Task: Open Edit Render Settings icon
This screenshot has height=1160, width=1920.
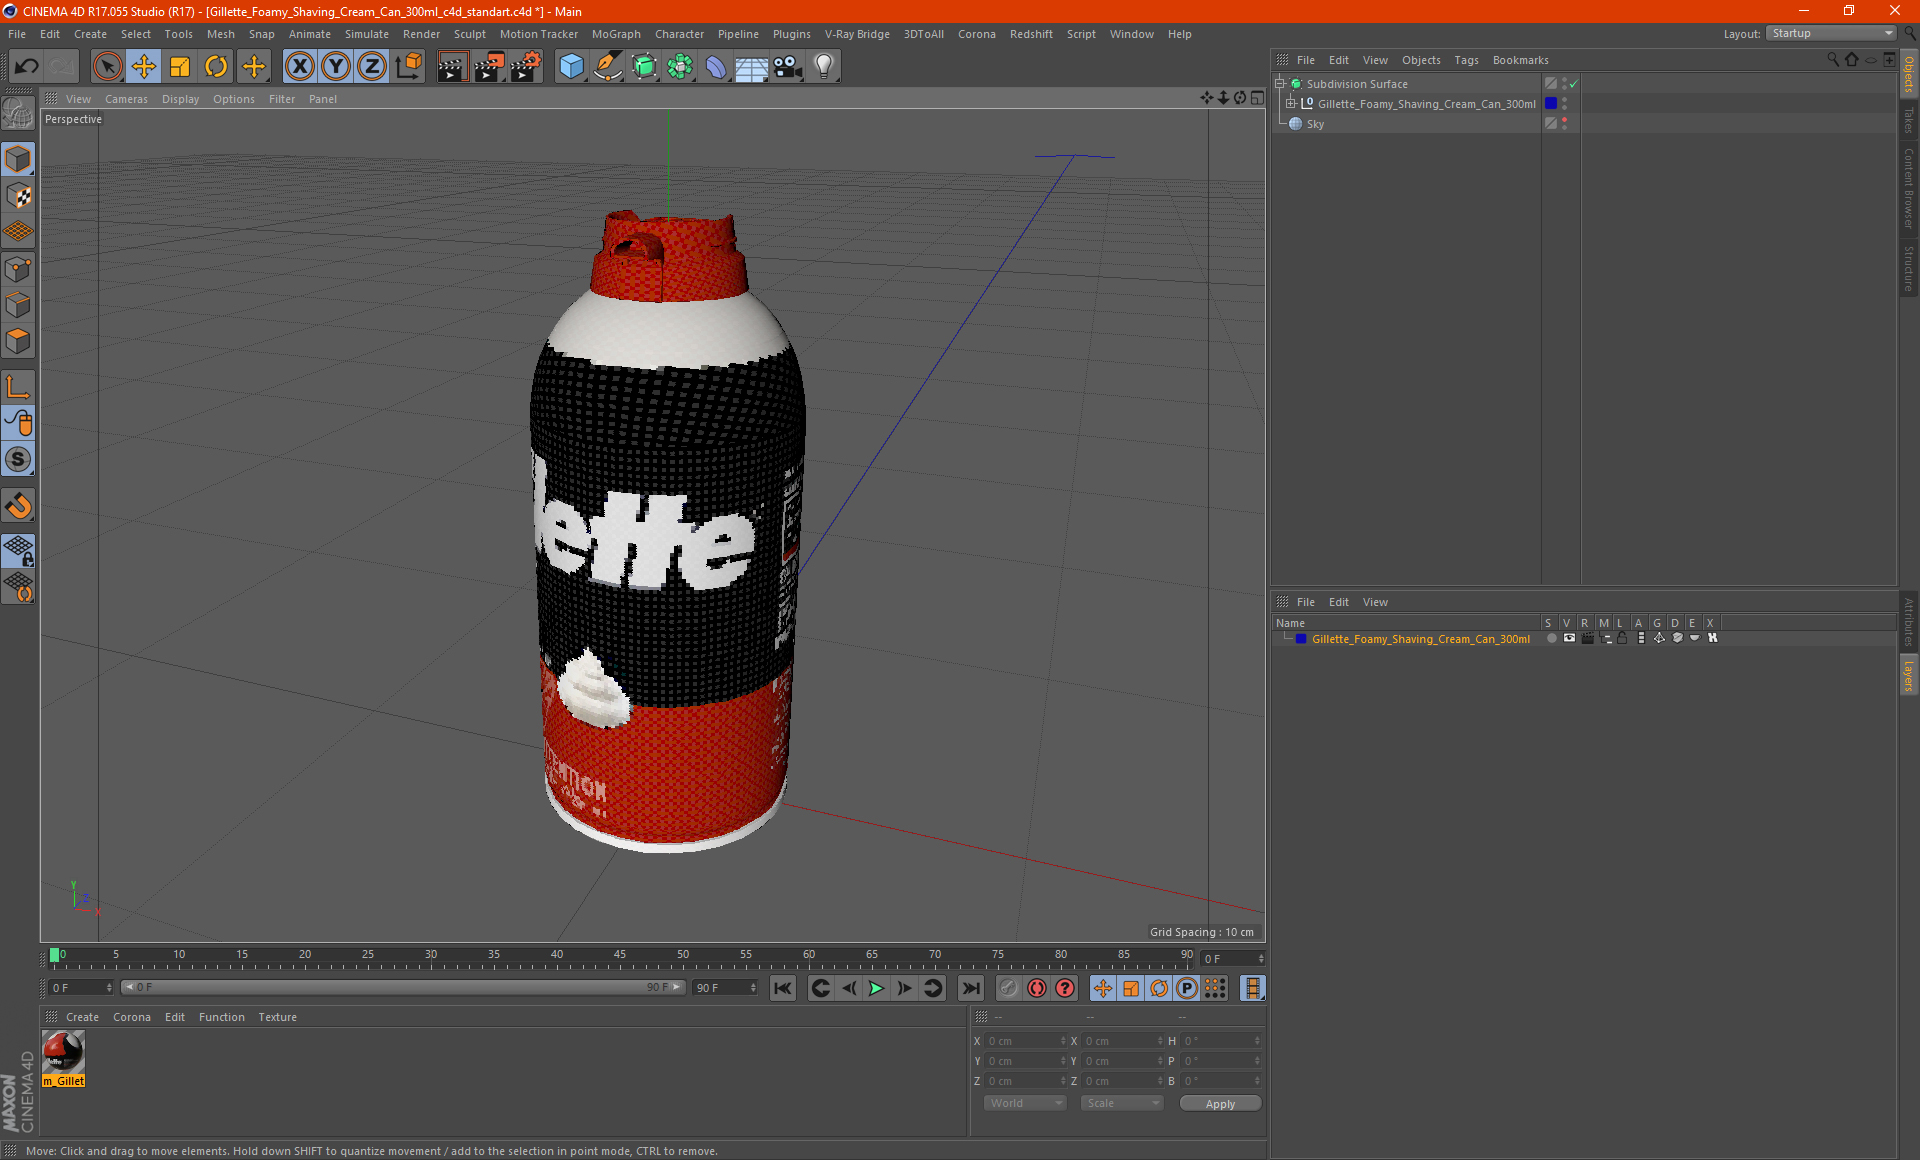Action: 526,67
